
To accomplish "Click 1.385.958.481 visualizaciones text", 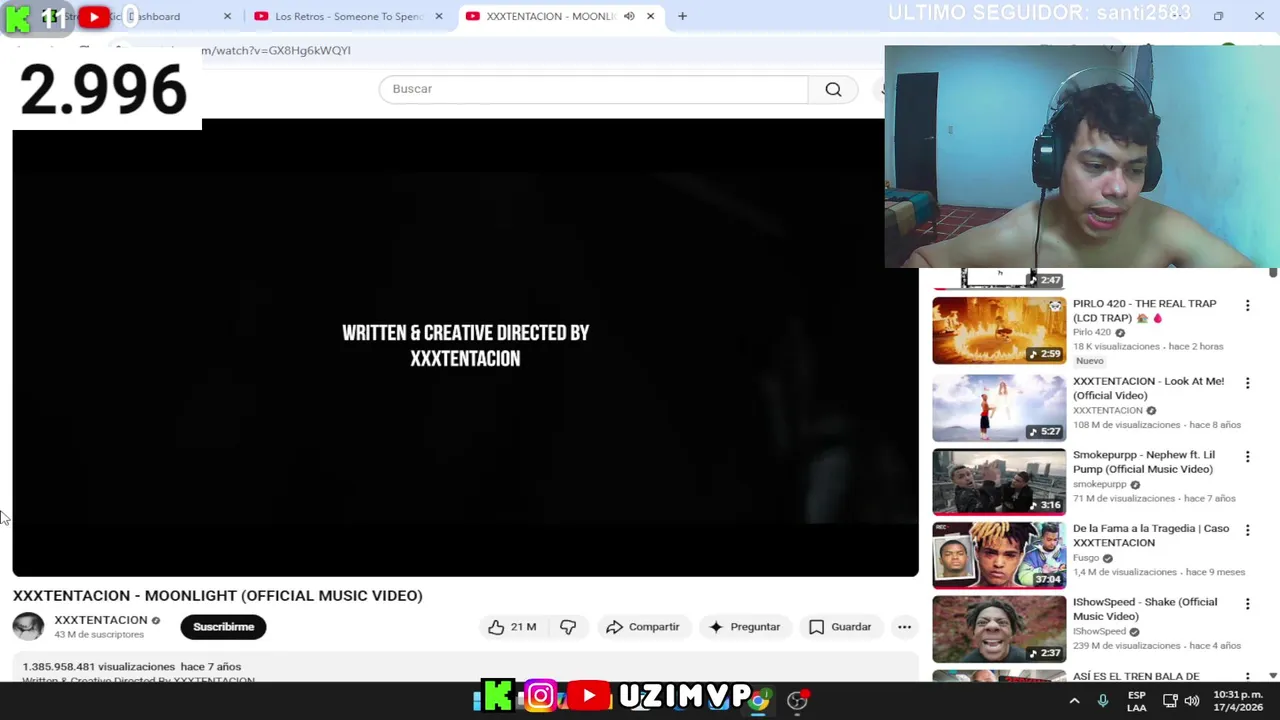I will click(99, 667).
